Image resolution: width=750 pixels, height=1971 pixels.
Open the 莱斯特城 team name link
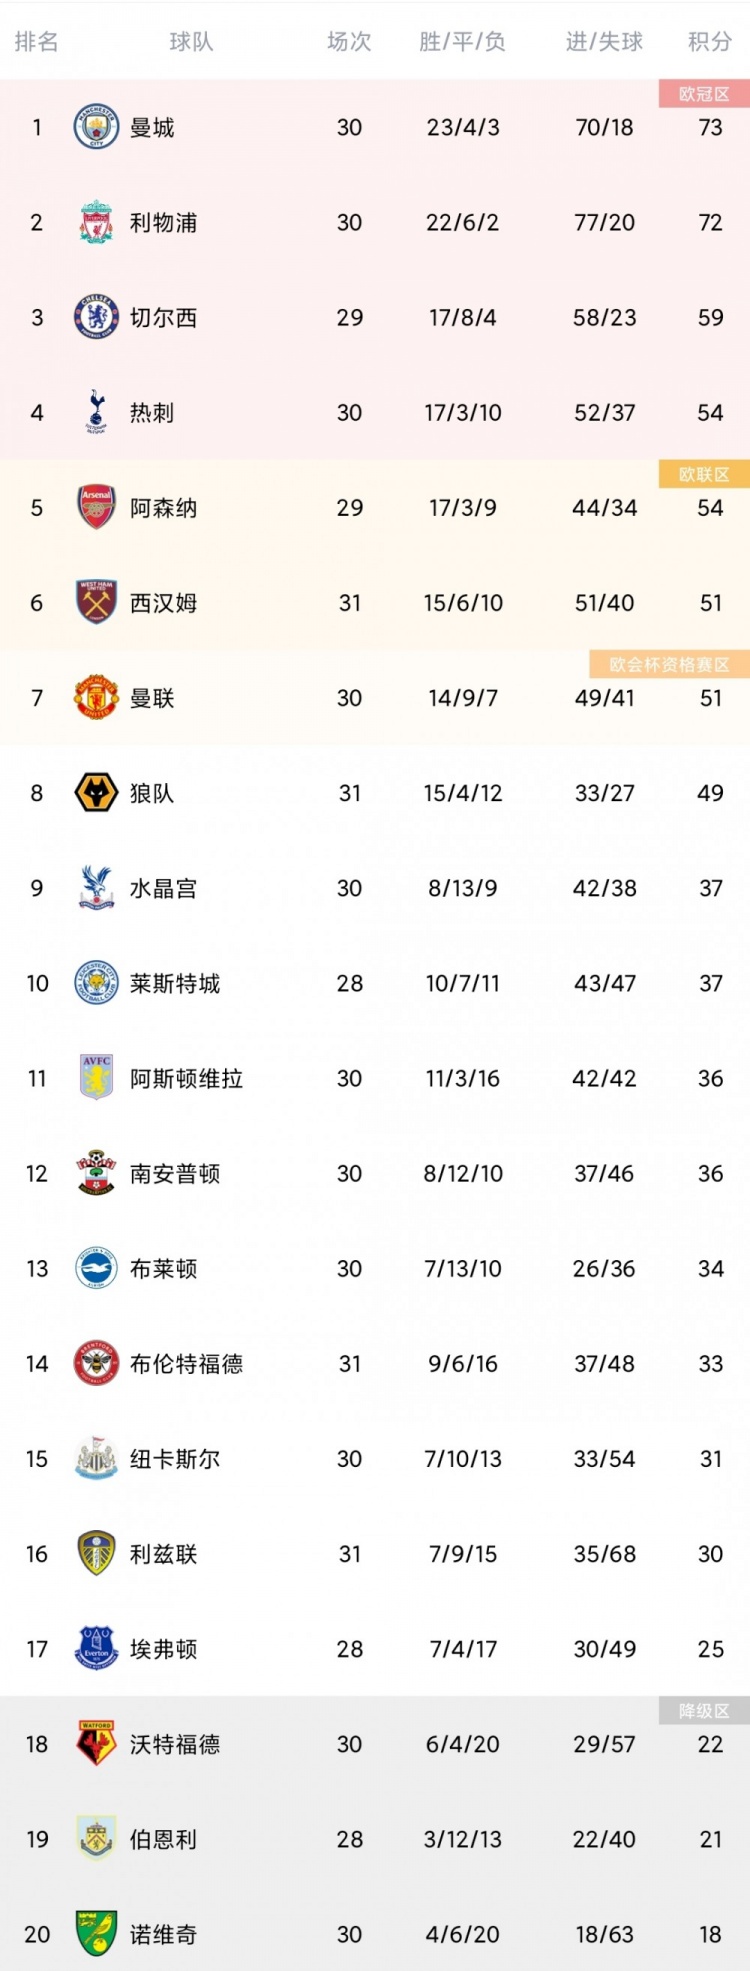[x=175, y=983]
